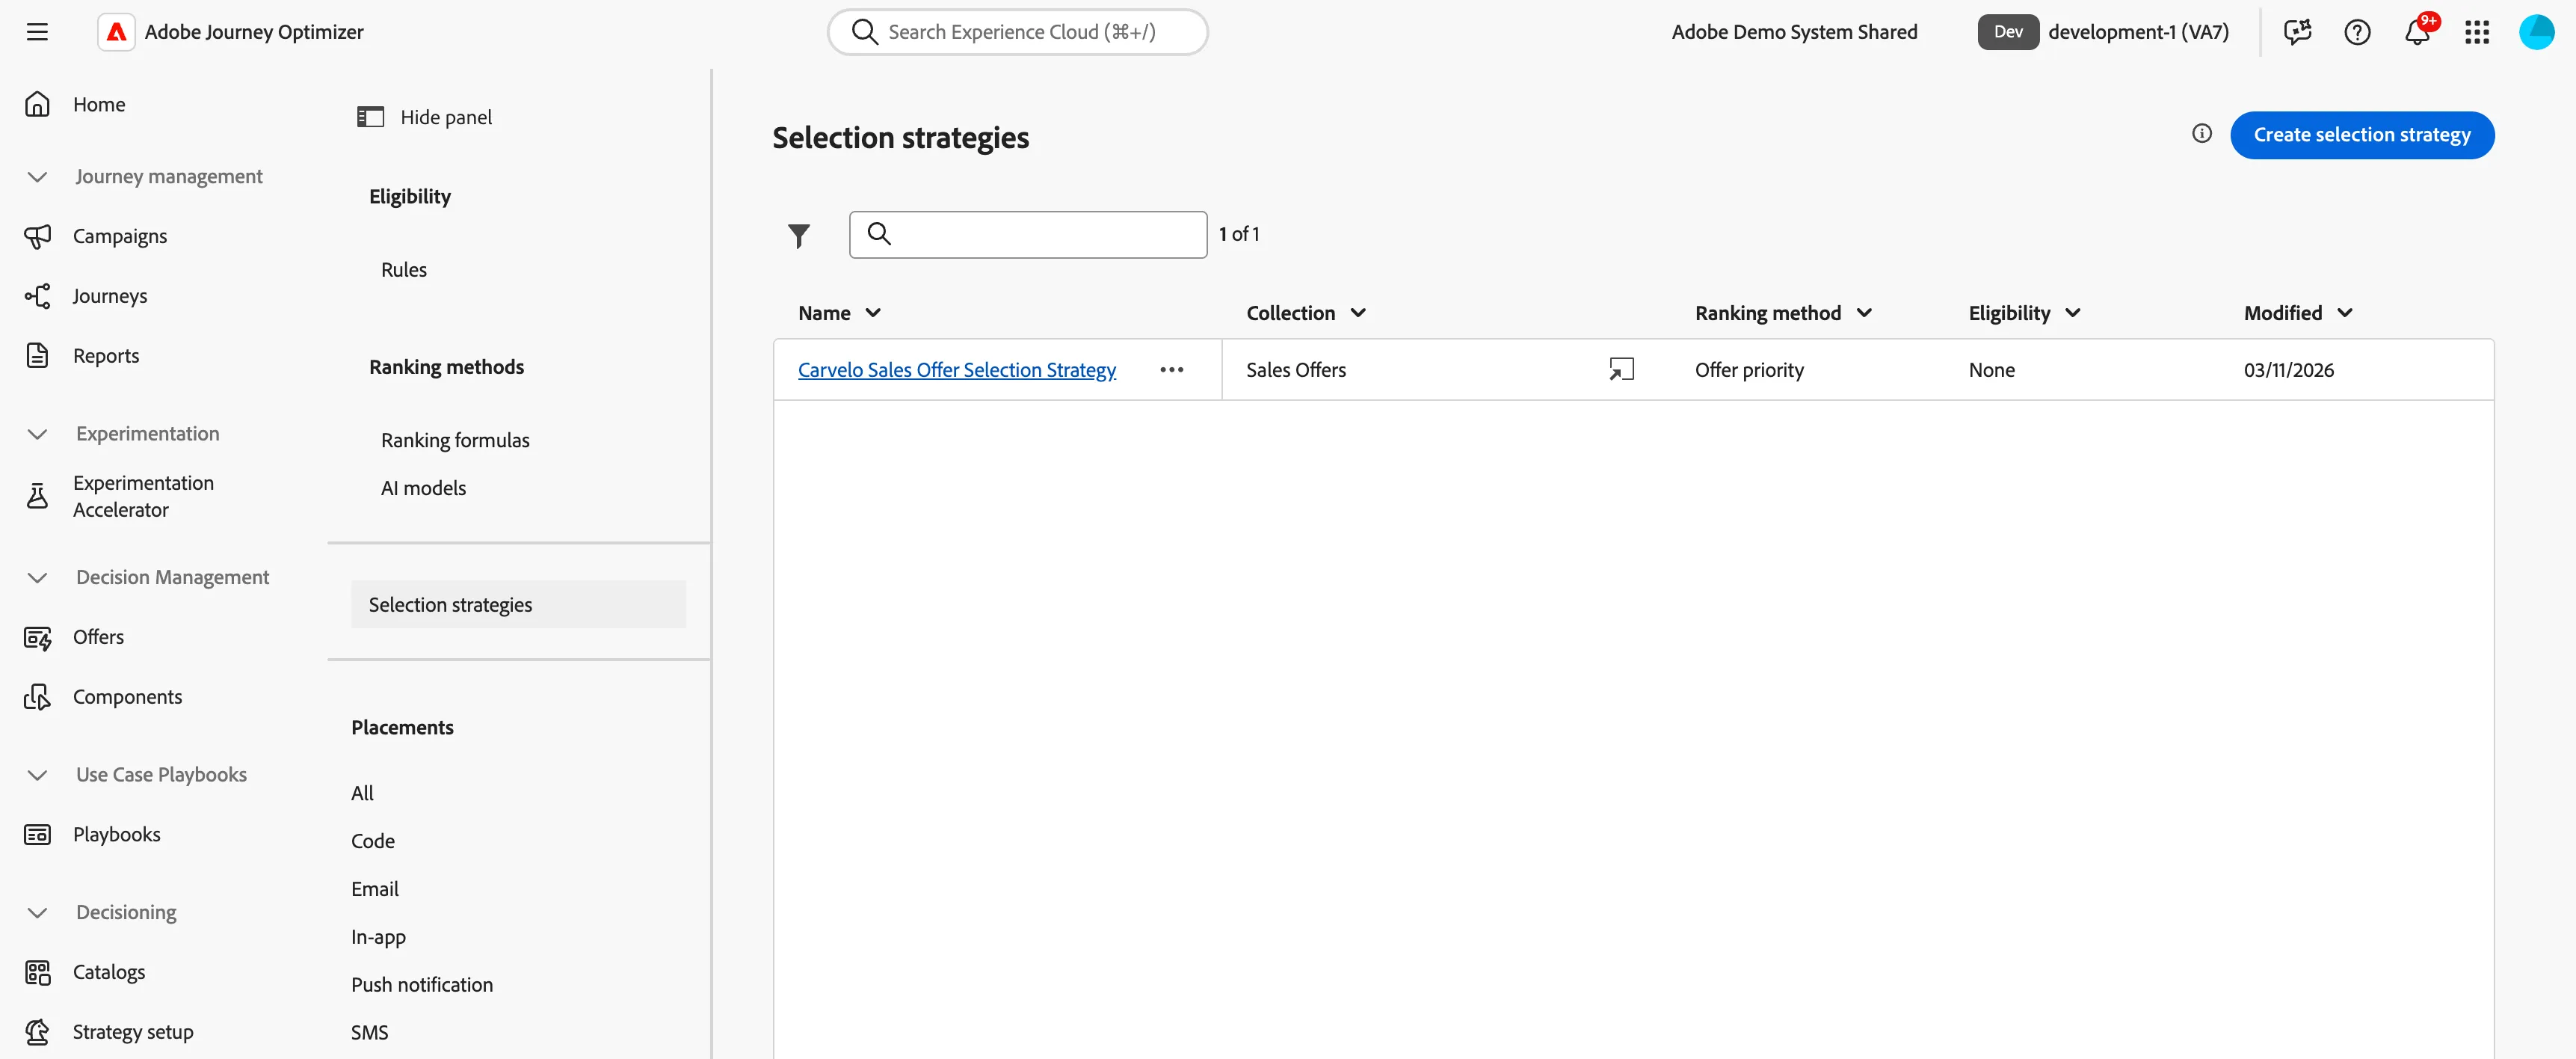Open the help question mark icon
This screenshot has height=1059, width=2576.
[2357, 32]
